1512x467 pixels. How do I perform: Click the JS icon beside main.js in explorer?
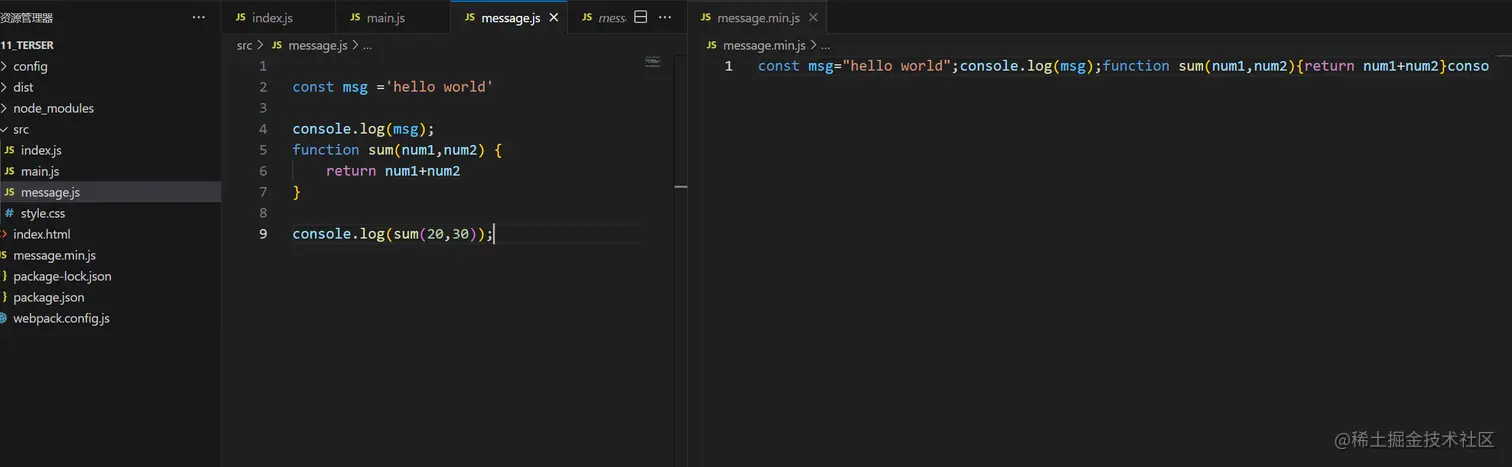(x=10, y=171)
